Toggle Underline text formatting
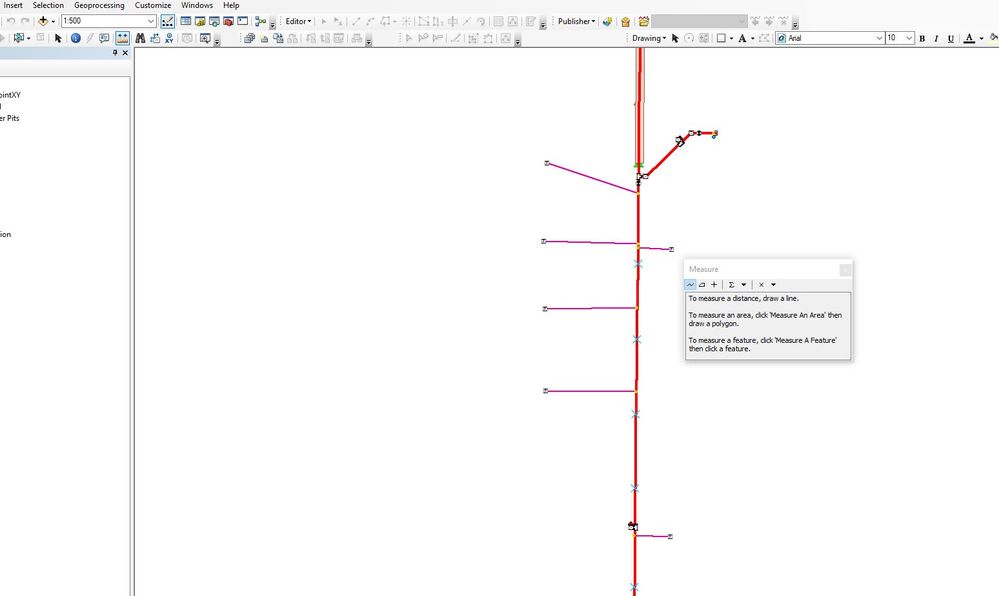This screenshot has width=999, height=596. coord(951,38)
